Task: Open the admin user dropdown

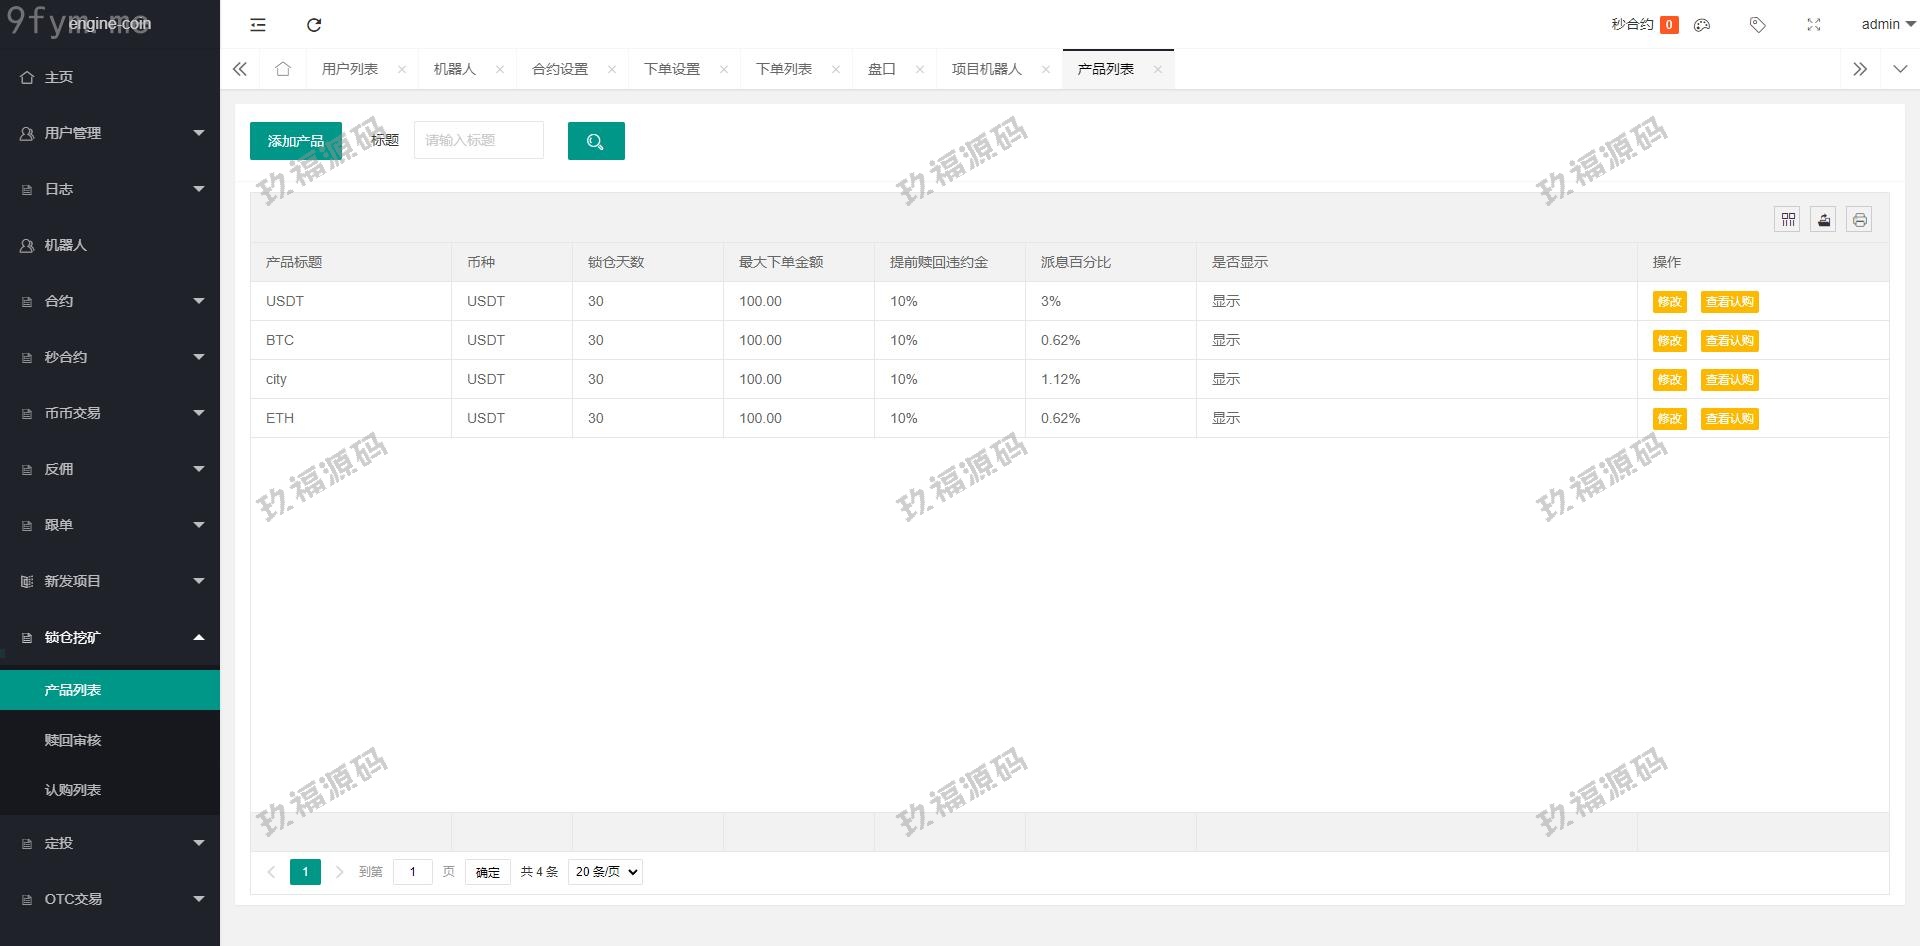Action: coord(1886,25)
